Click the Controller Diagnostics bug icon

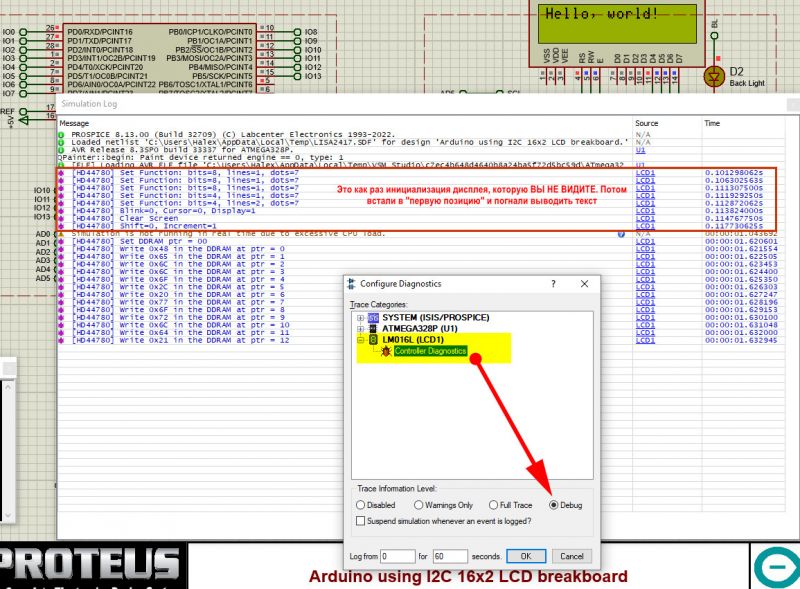(x=386, y=351)
